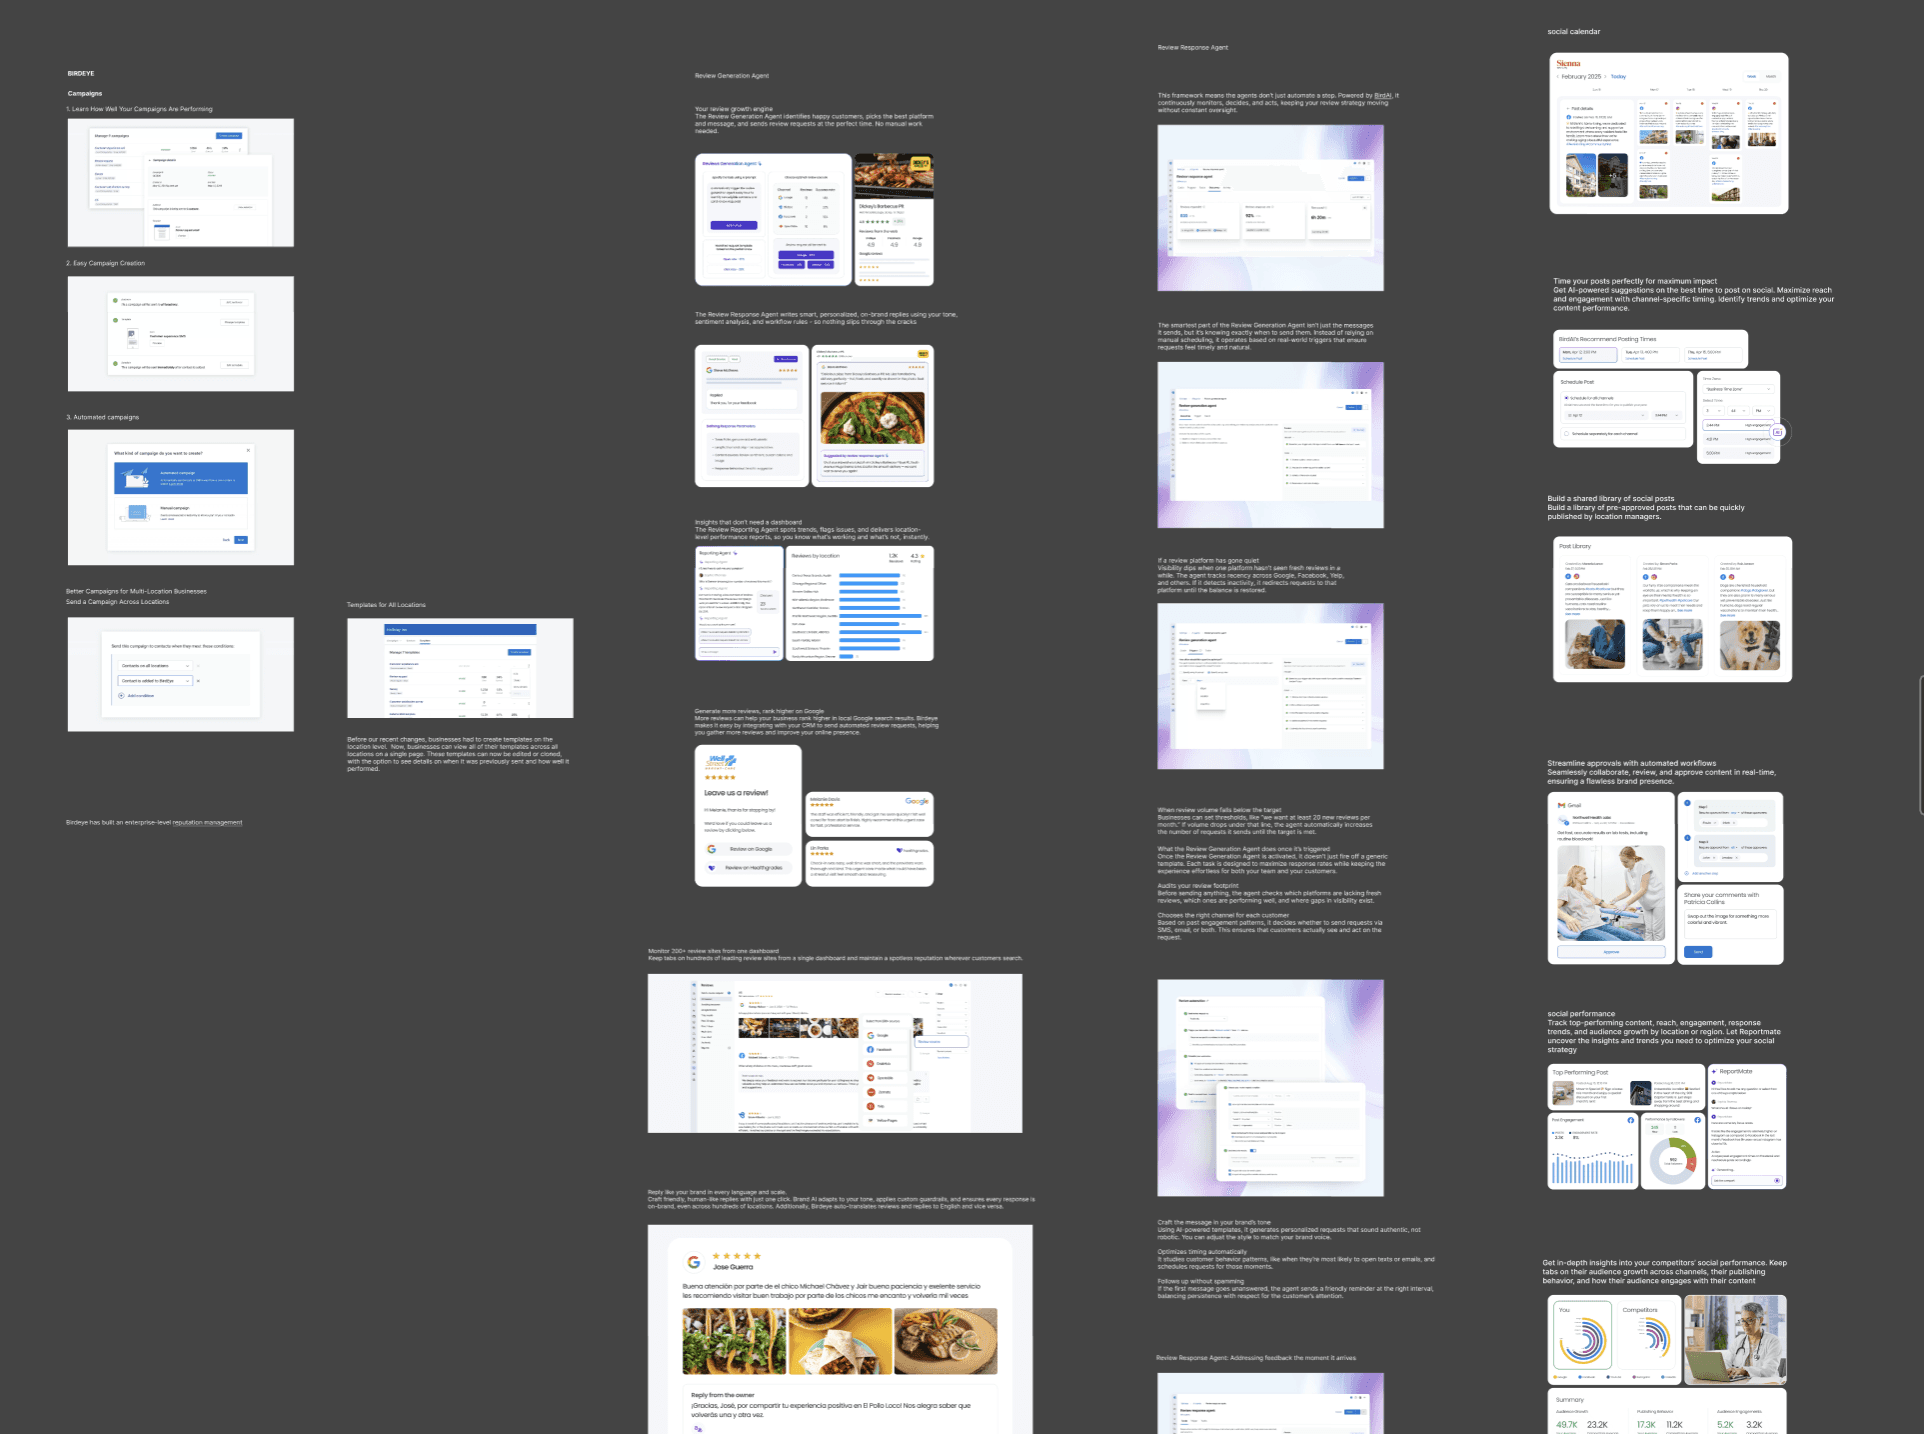Select 'Schedule for all channels' radio button
1924x1434 pixels.
tap(1566, 398)
